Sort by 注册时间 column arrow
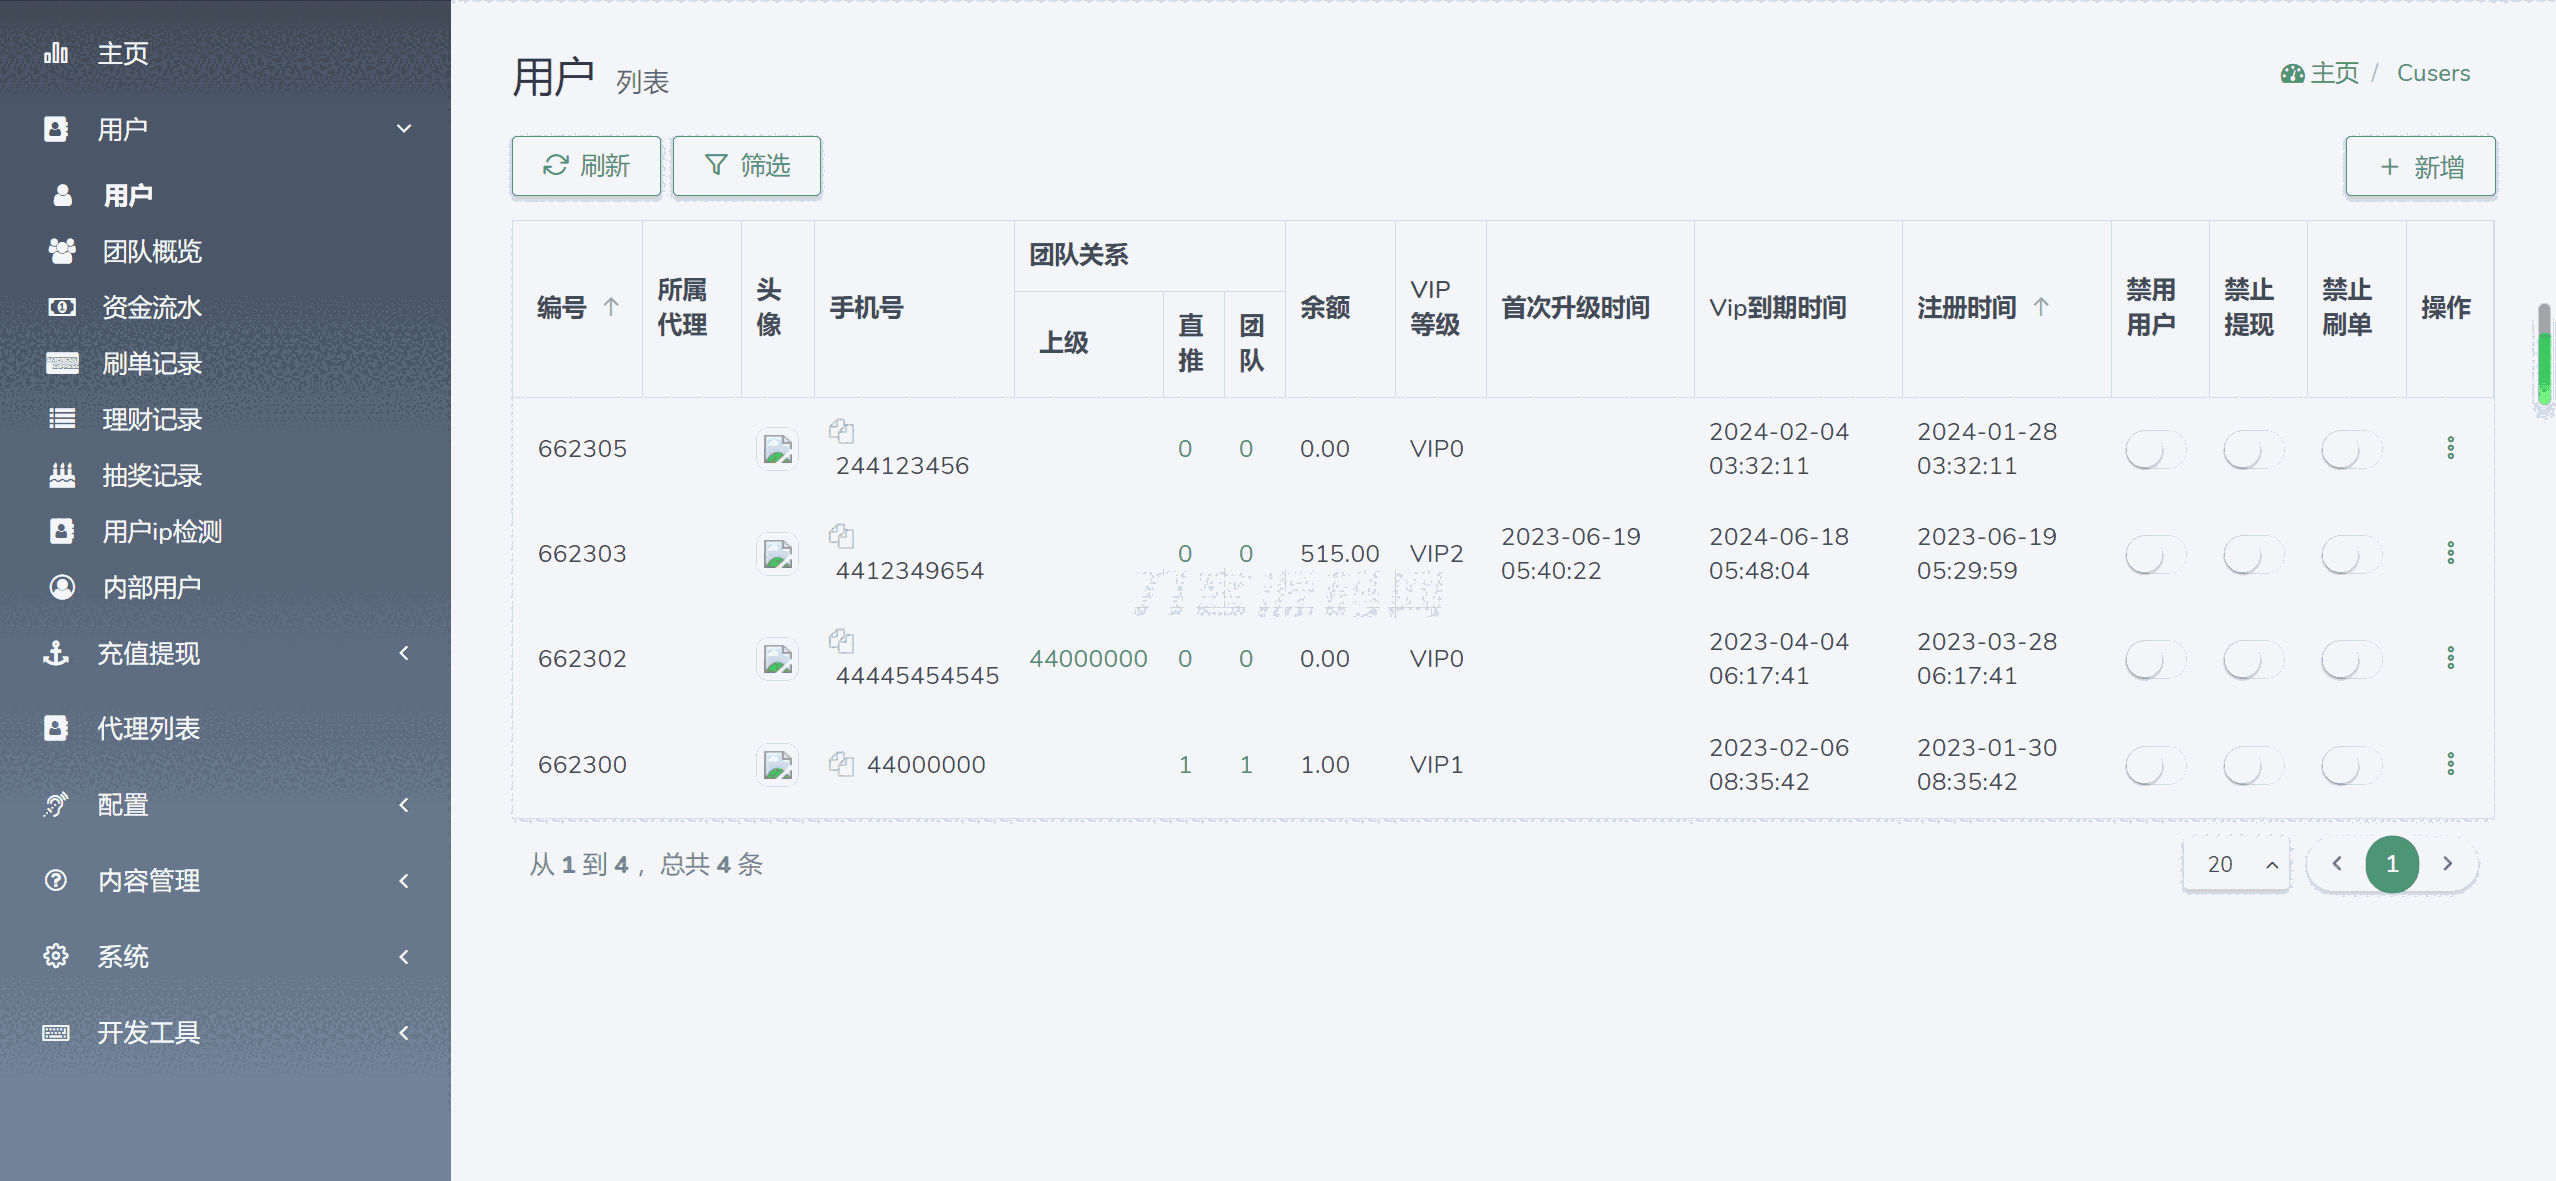This screenshot has width=2556, height=1181. click(x=2041, y=307)
